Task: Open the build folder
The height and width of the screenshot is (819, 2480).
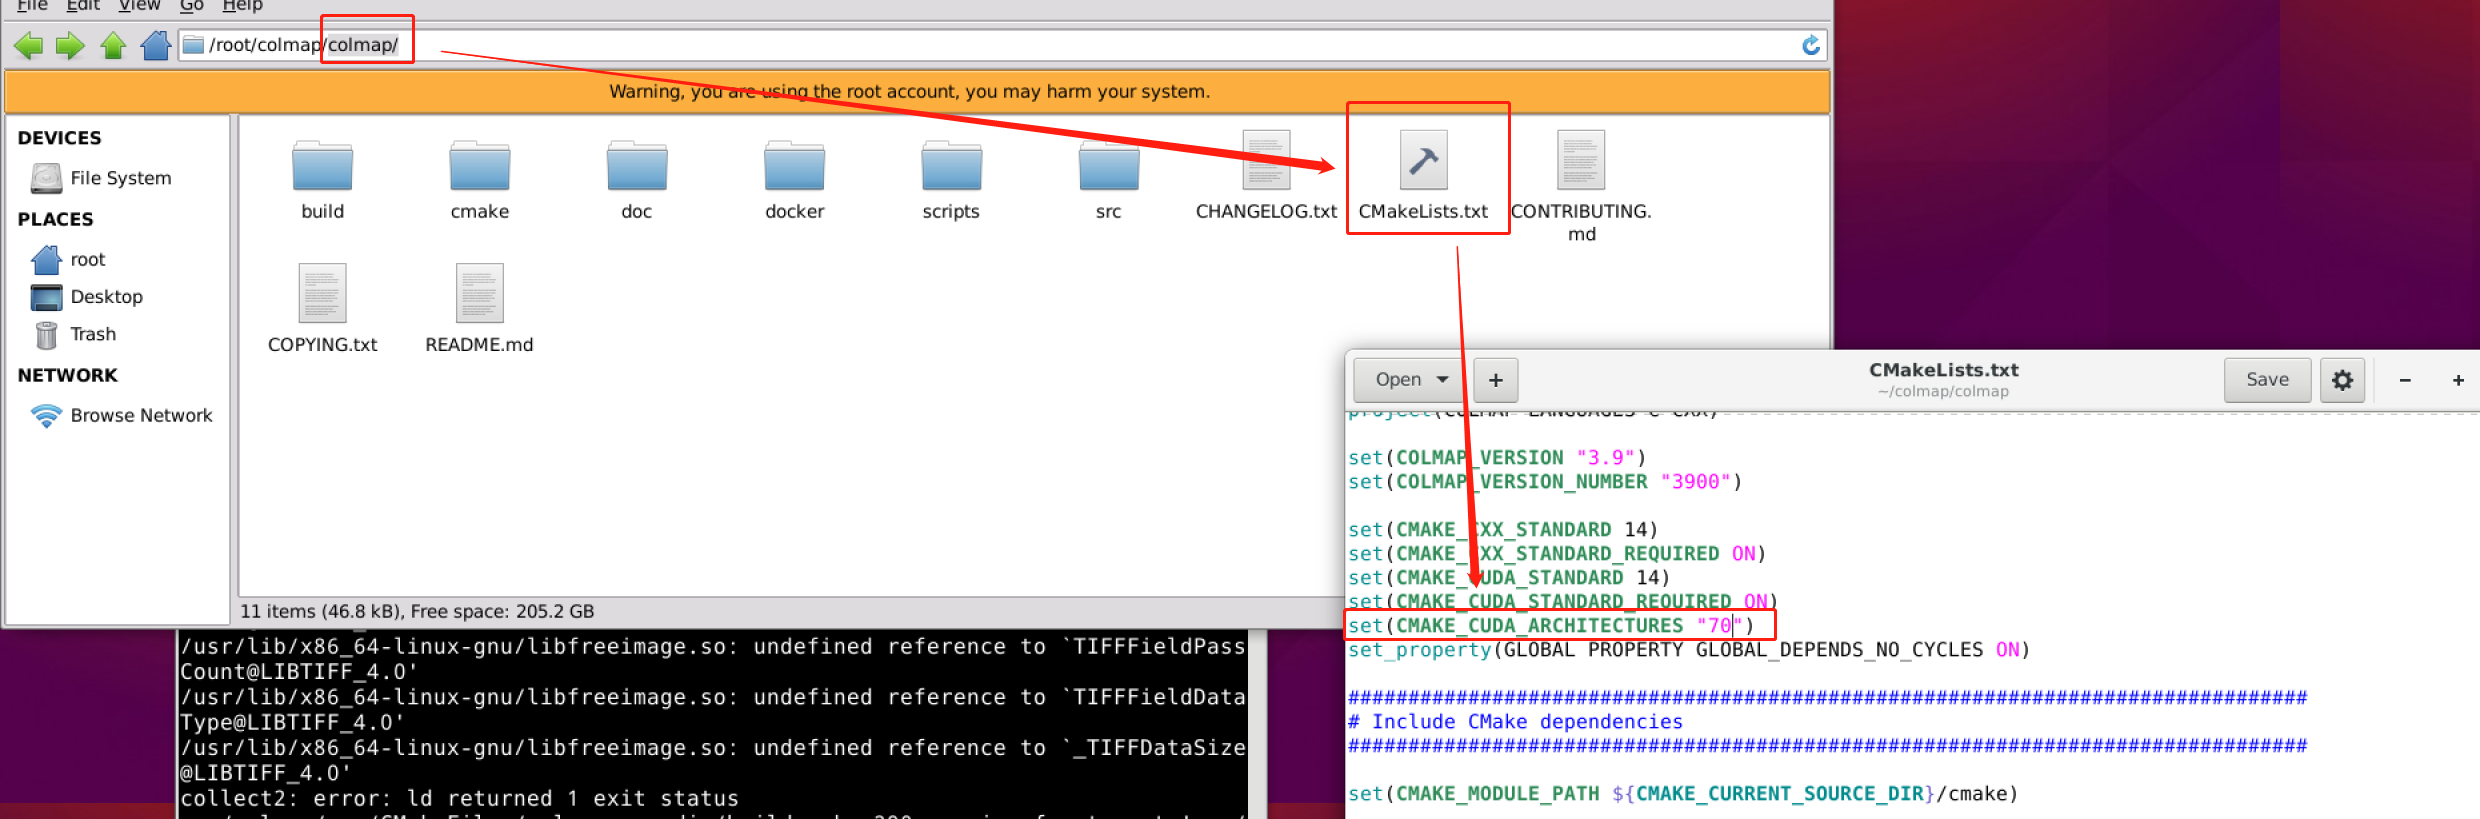Action: pyautogui.click(x=322, y=180)
